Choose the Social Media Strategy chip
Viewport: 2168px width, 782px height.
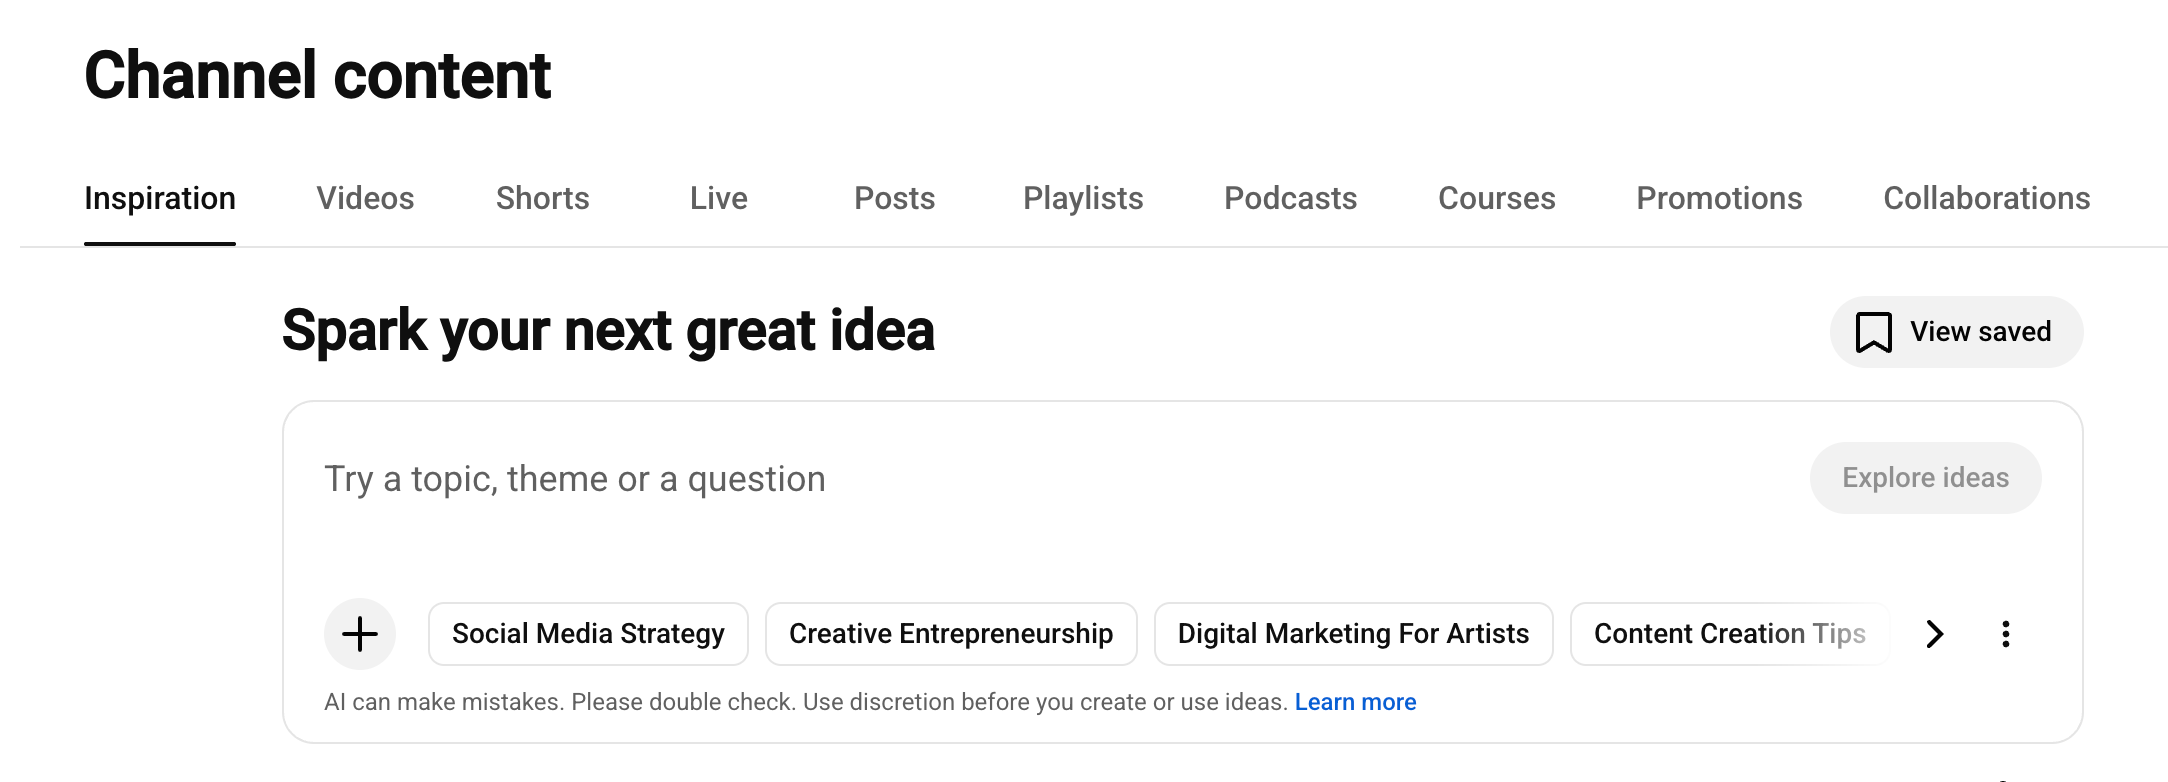click(588, 634)
